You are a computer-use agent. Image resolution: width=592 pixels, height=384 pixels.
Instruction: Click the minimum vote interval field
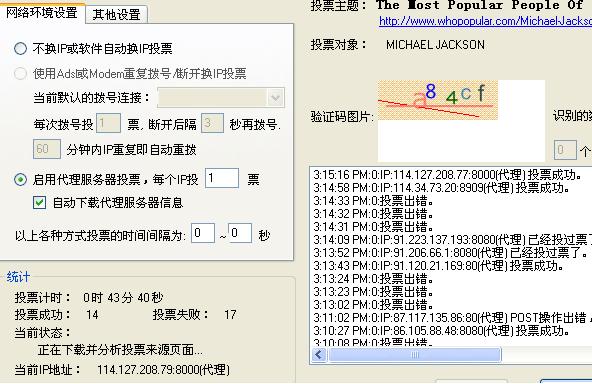203,233
